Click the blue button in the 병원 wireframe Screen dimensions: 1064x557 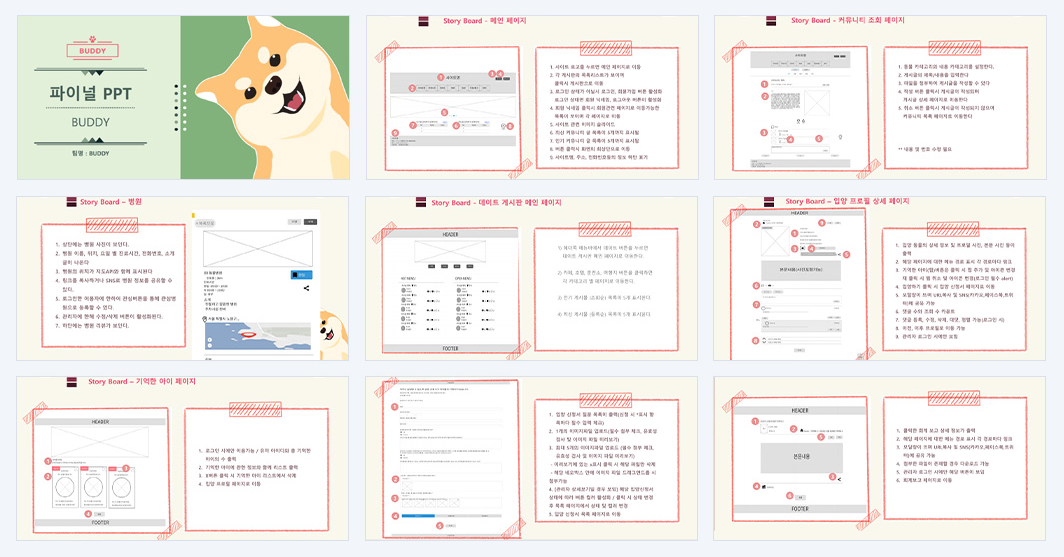(301, 275)
